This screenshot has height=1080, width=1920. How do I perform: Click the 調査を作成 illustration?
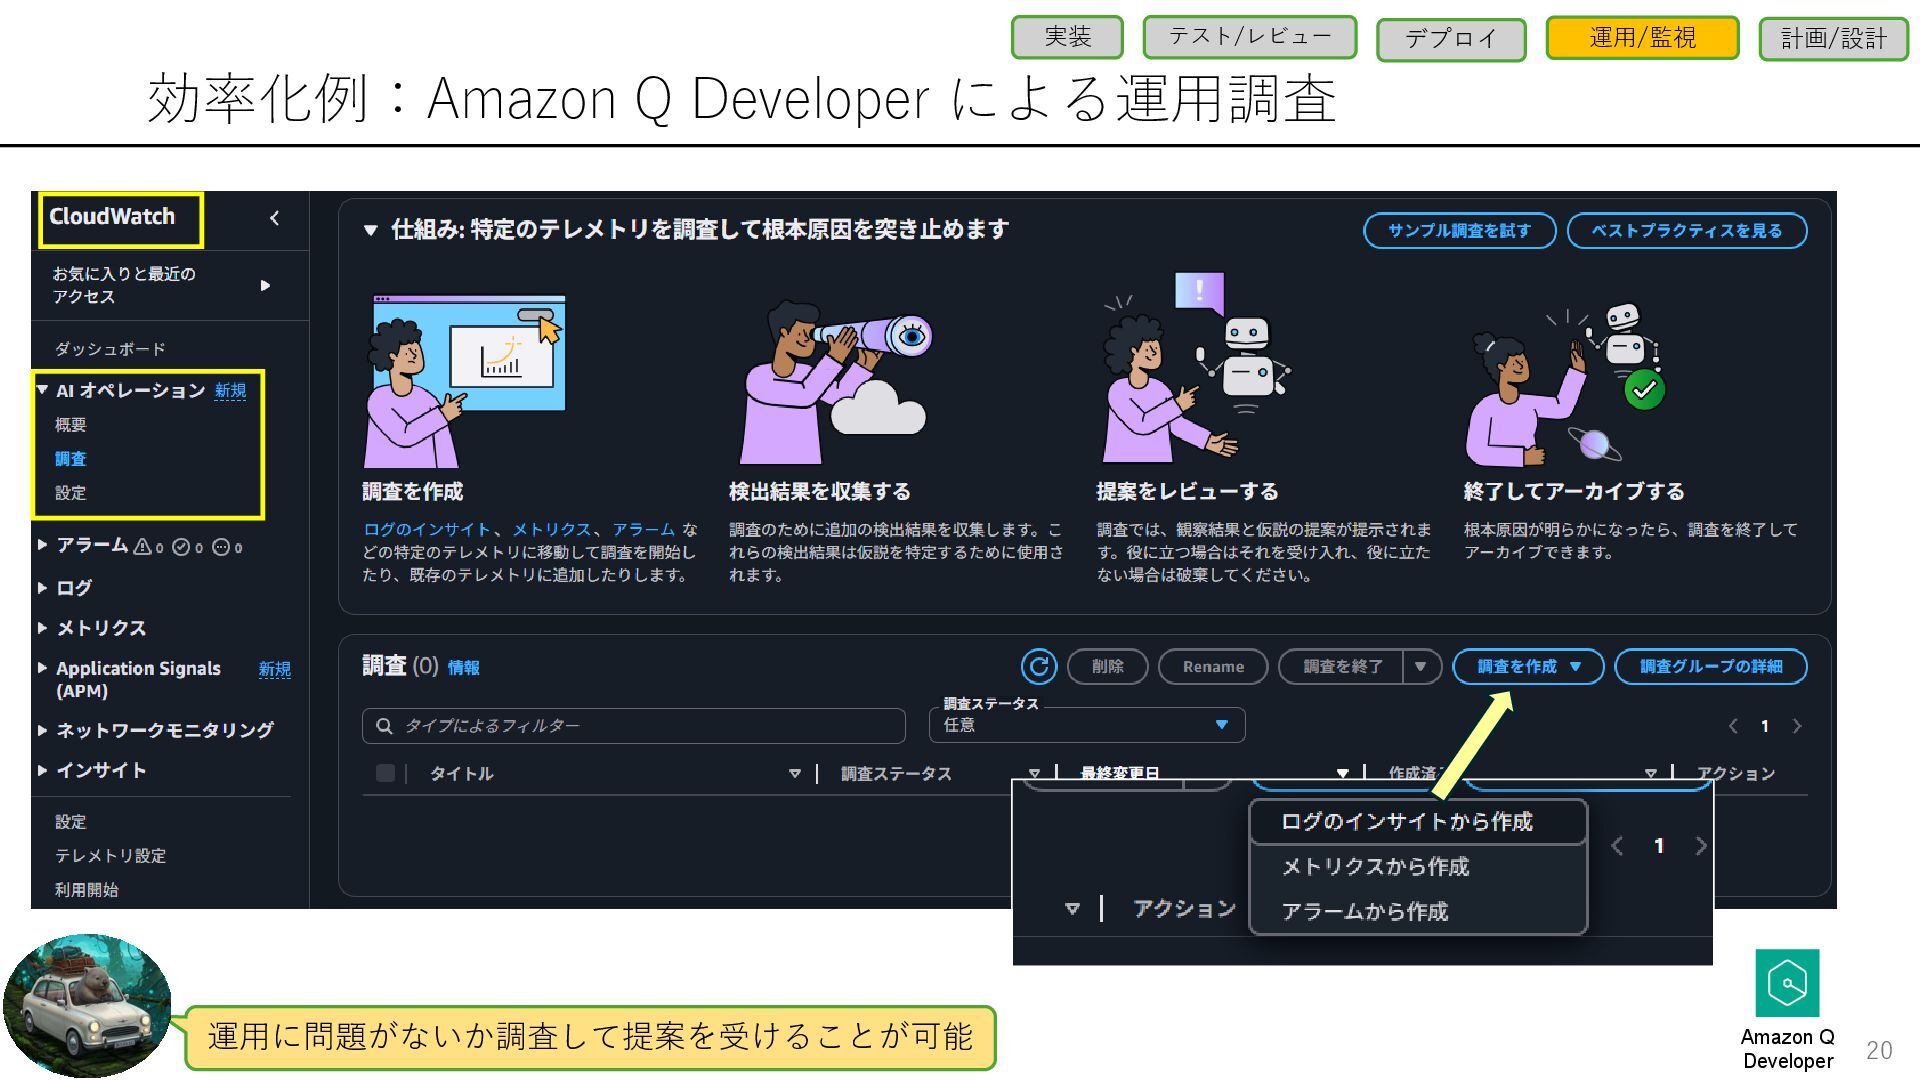click(x=464, y=380)
